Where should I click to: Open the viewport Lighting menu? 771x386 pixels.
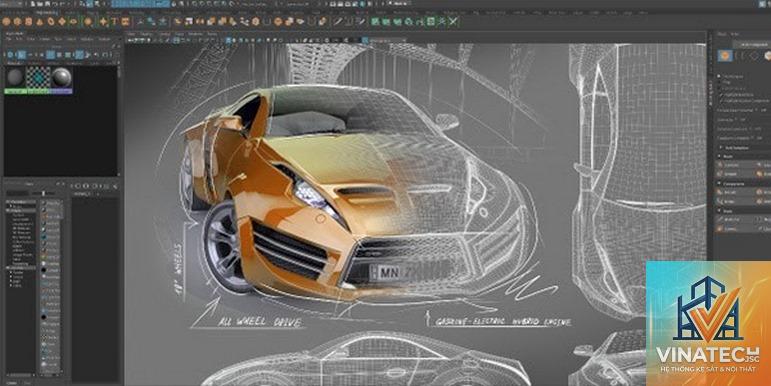coord(165,34)
